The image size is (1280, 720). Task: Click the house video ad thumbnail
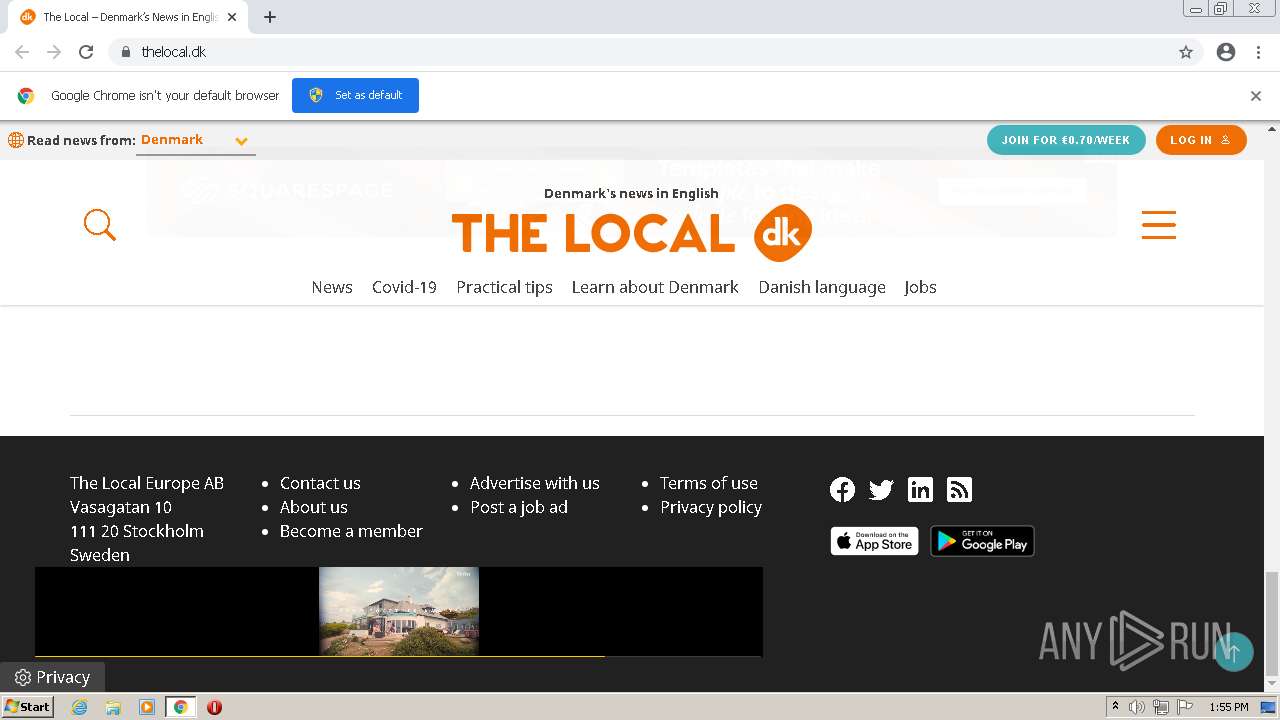pyautogui.click(x=399, y=611)
